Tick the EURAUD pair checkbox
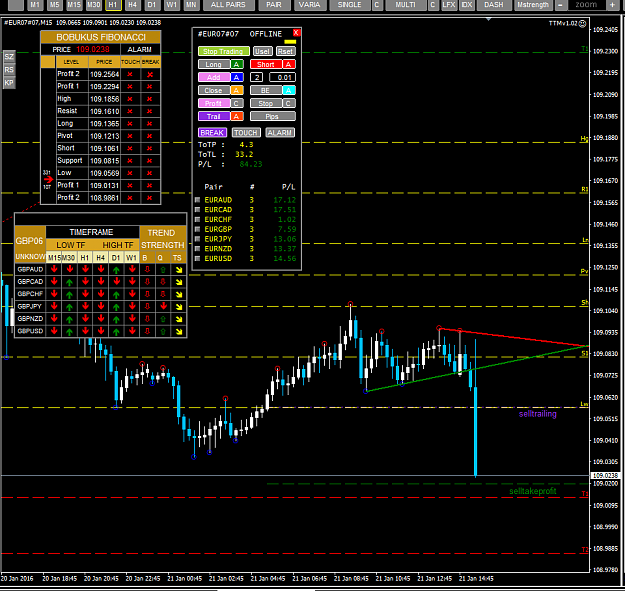Image resolution: width=625 pixels, height=591 pixels. point(197,200)
